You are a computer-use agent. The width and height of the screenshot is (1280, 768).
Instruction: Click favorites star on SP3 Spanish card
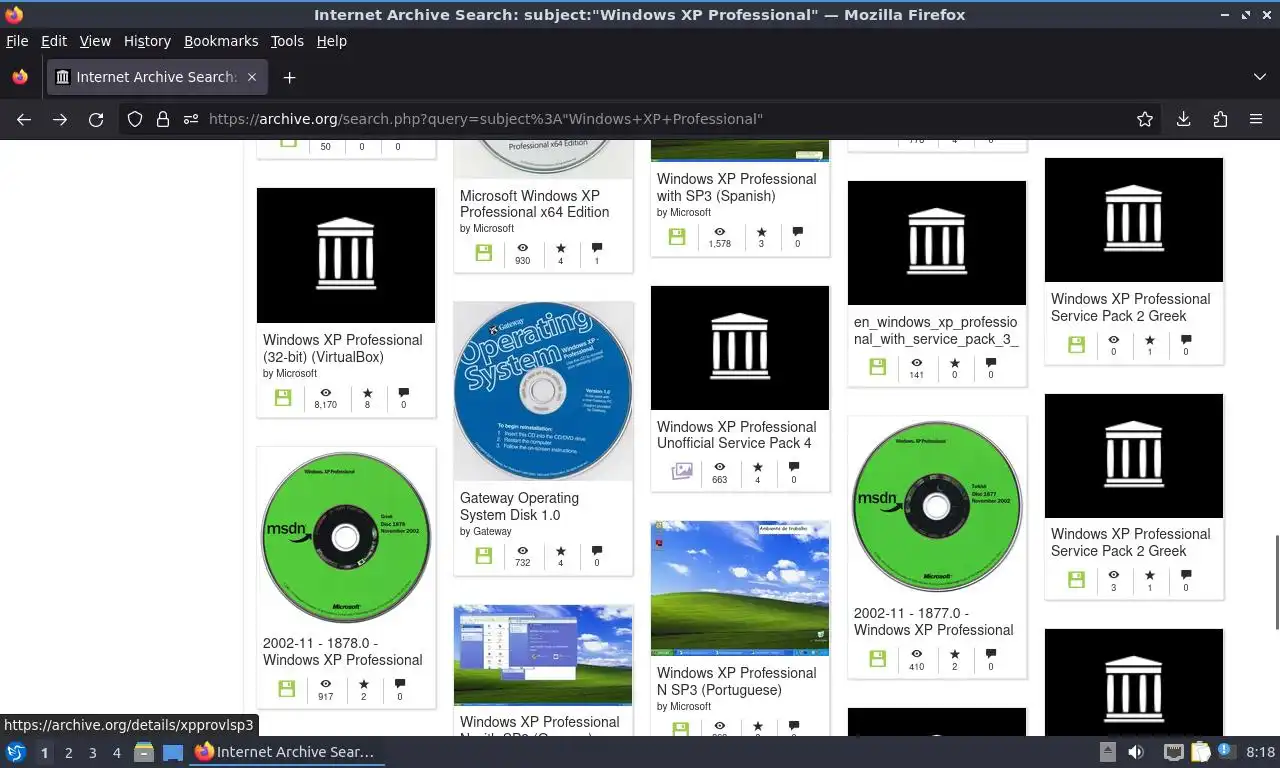coord(761,232)
